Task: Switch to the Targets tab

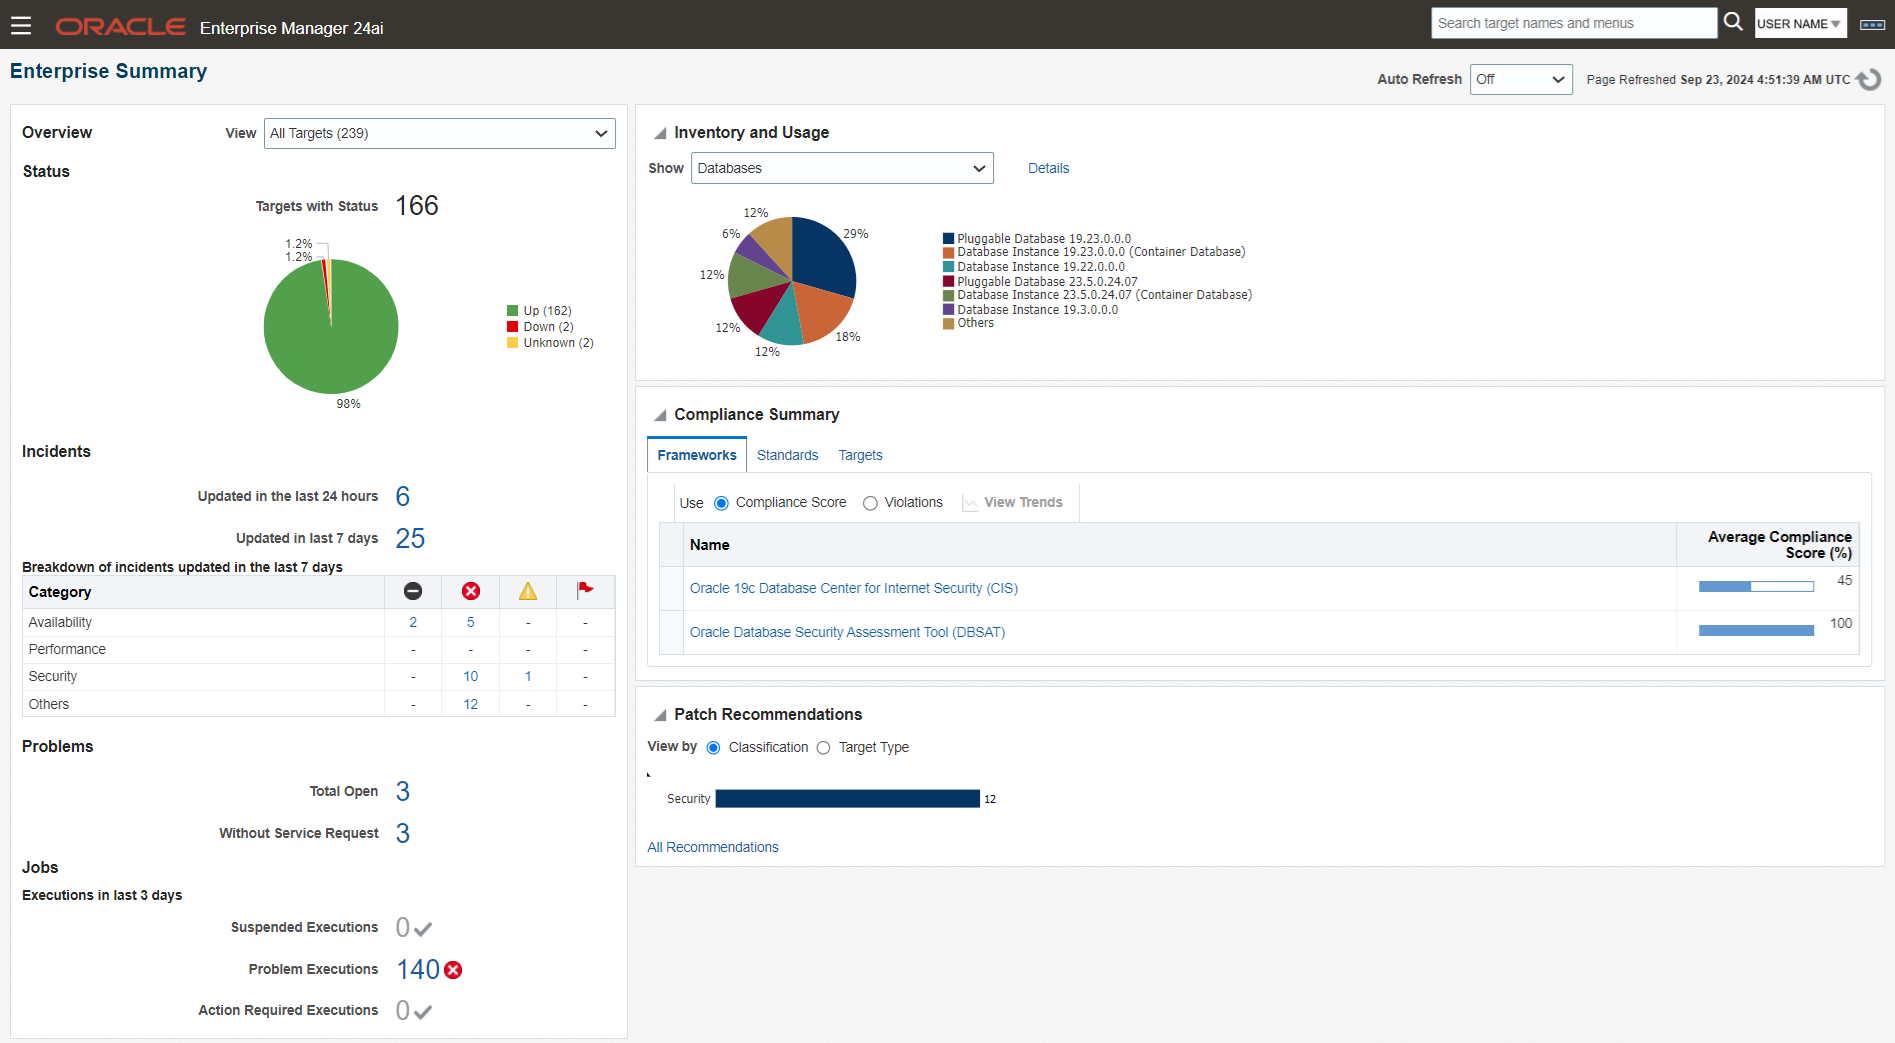Action: (860, 455)
